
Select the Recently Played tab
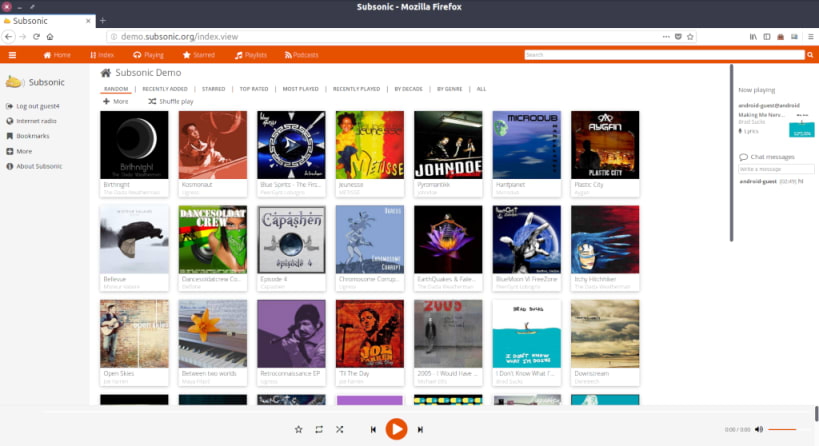(x=356, y=89)
